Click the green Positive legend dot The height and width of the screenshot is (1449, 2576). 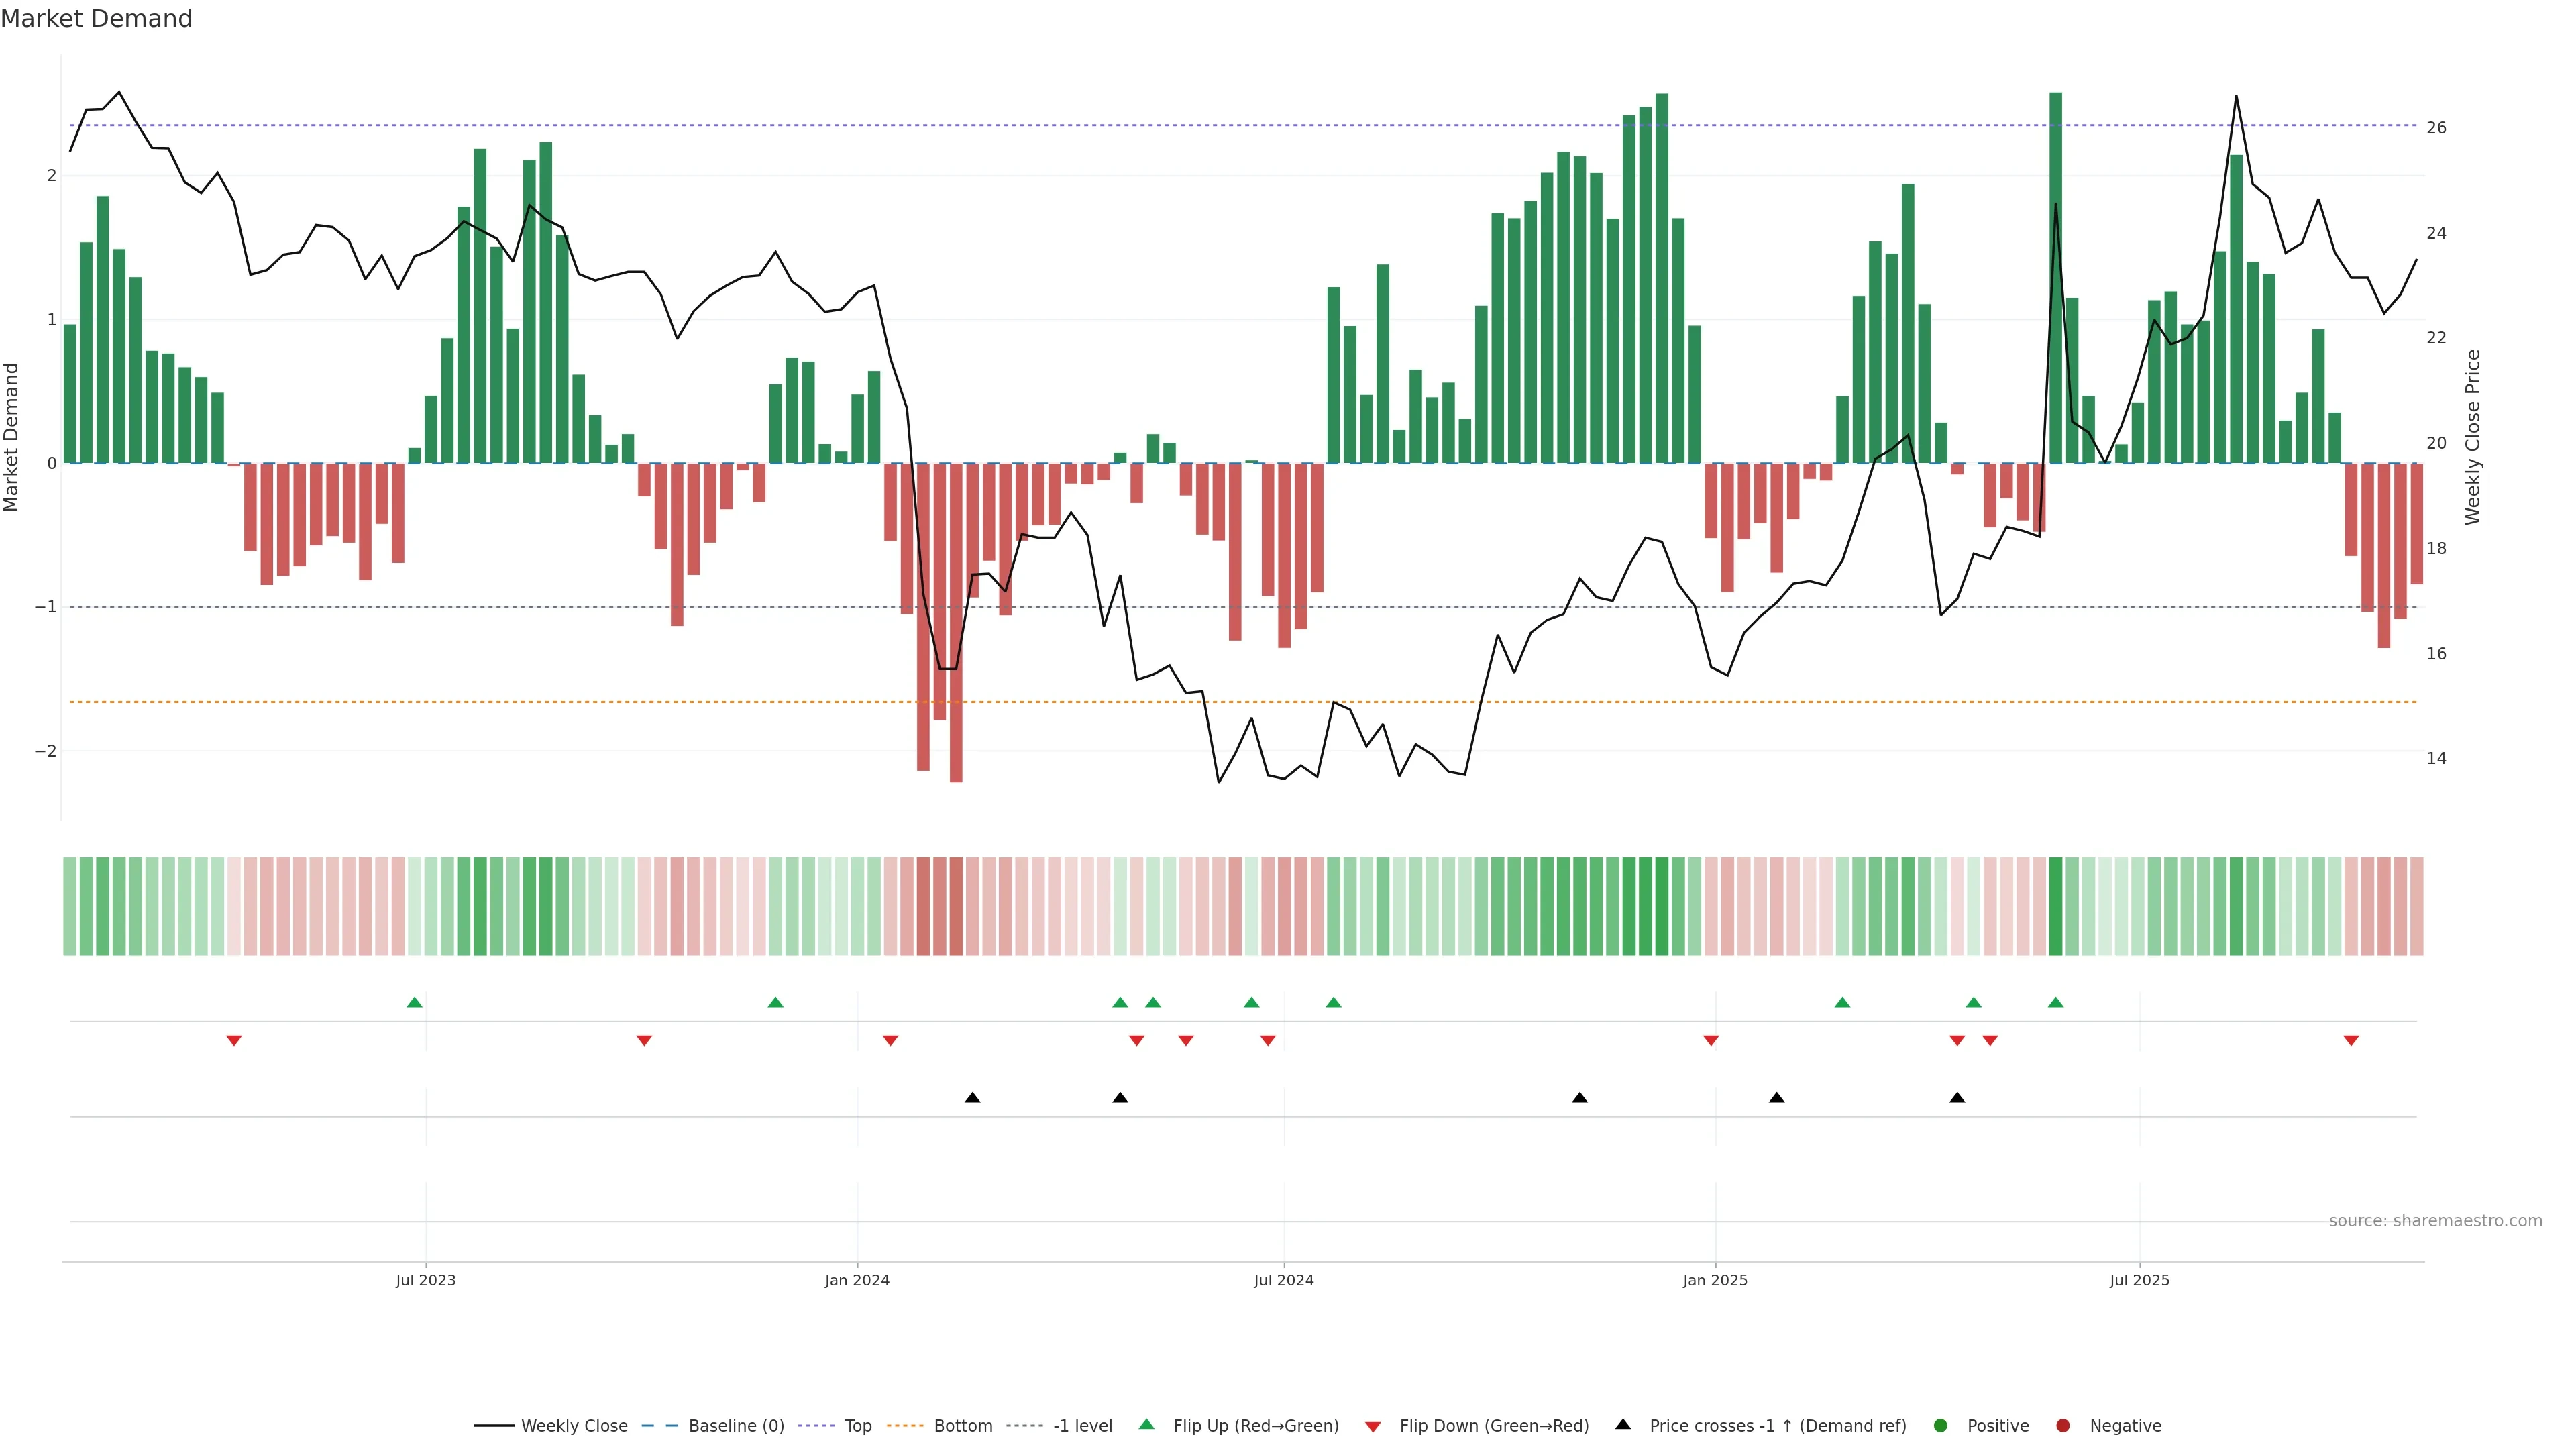1941,1426
